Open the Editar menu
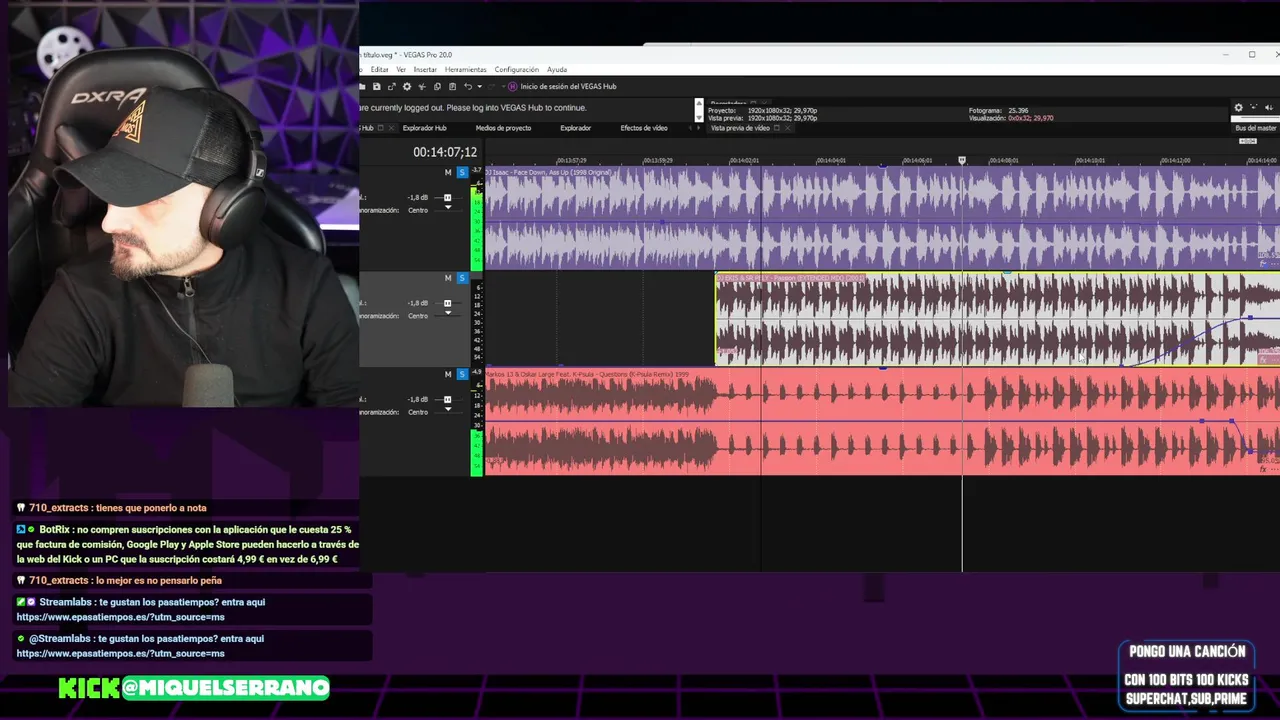 [x=380, y=70]
